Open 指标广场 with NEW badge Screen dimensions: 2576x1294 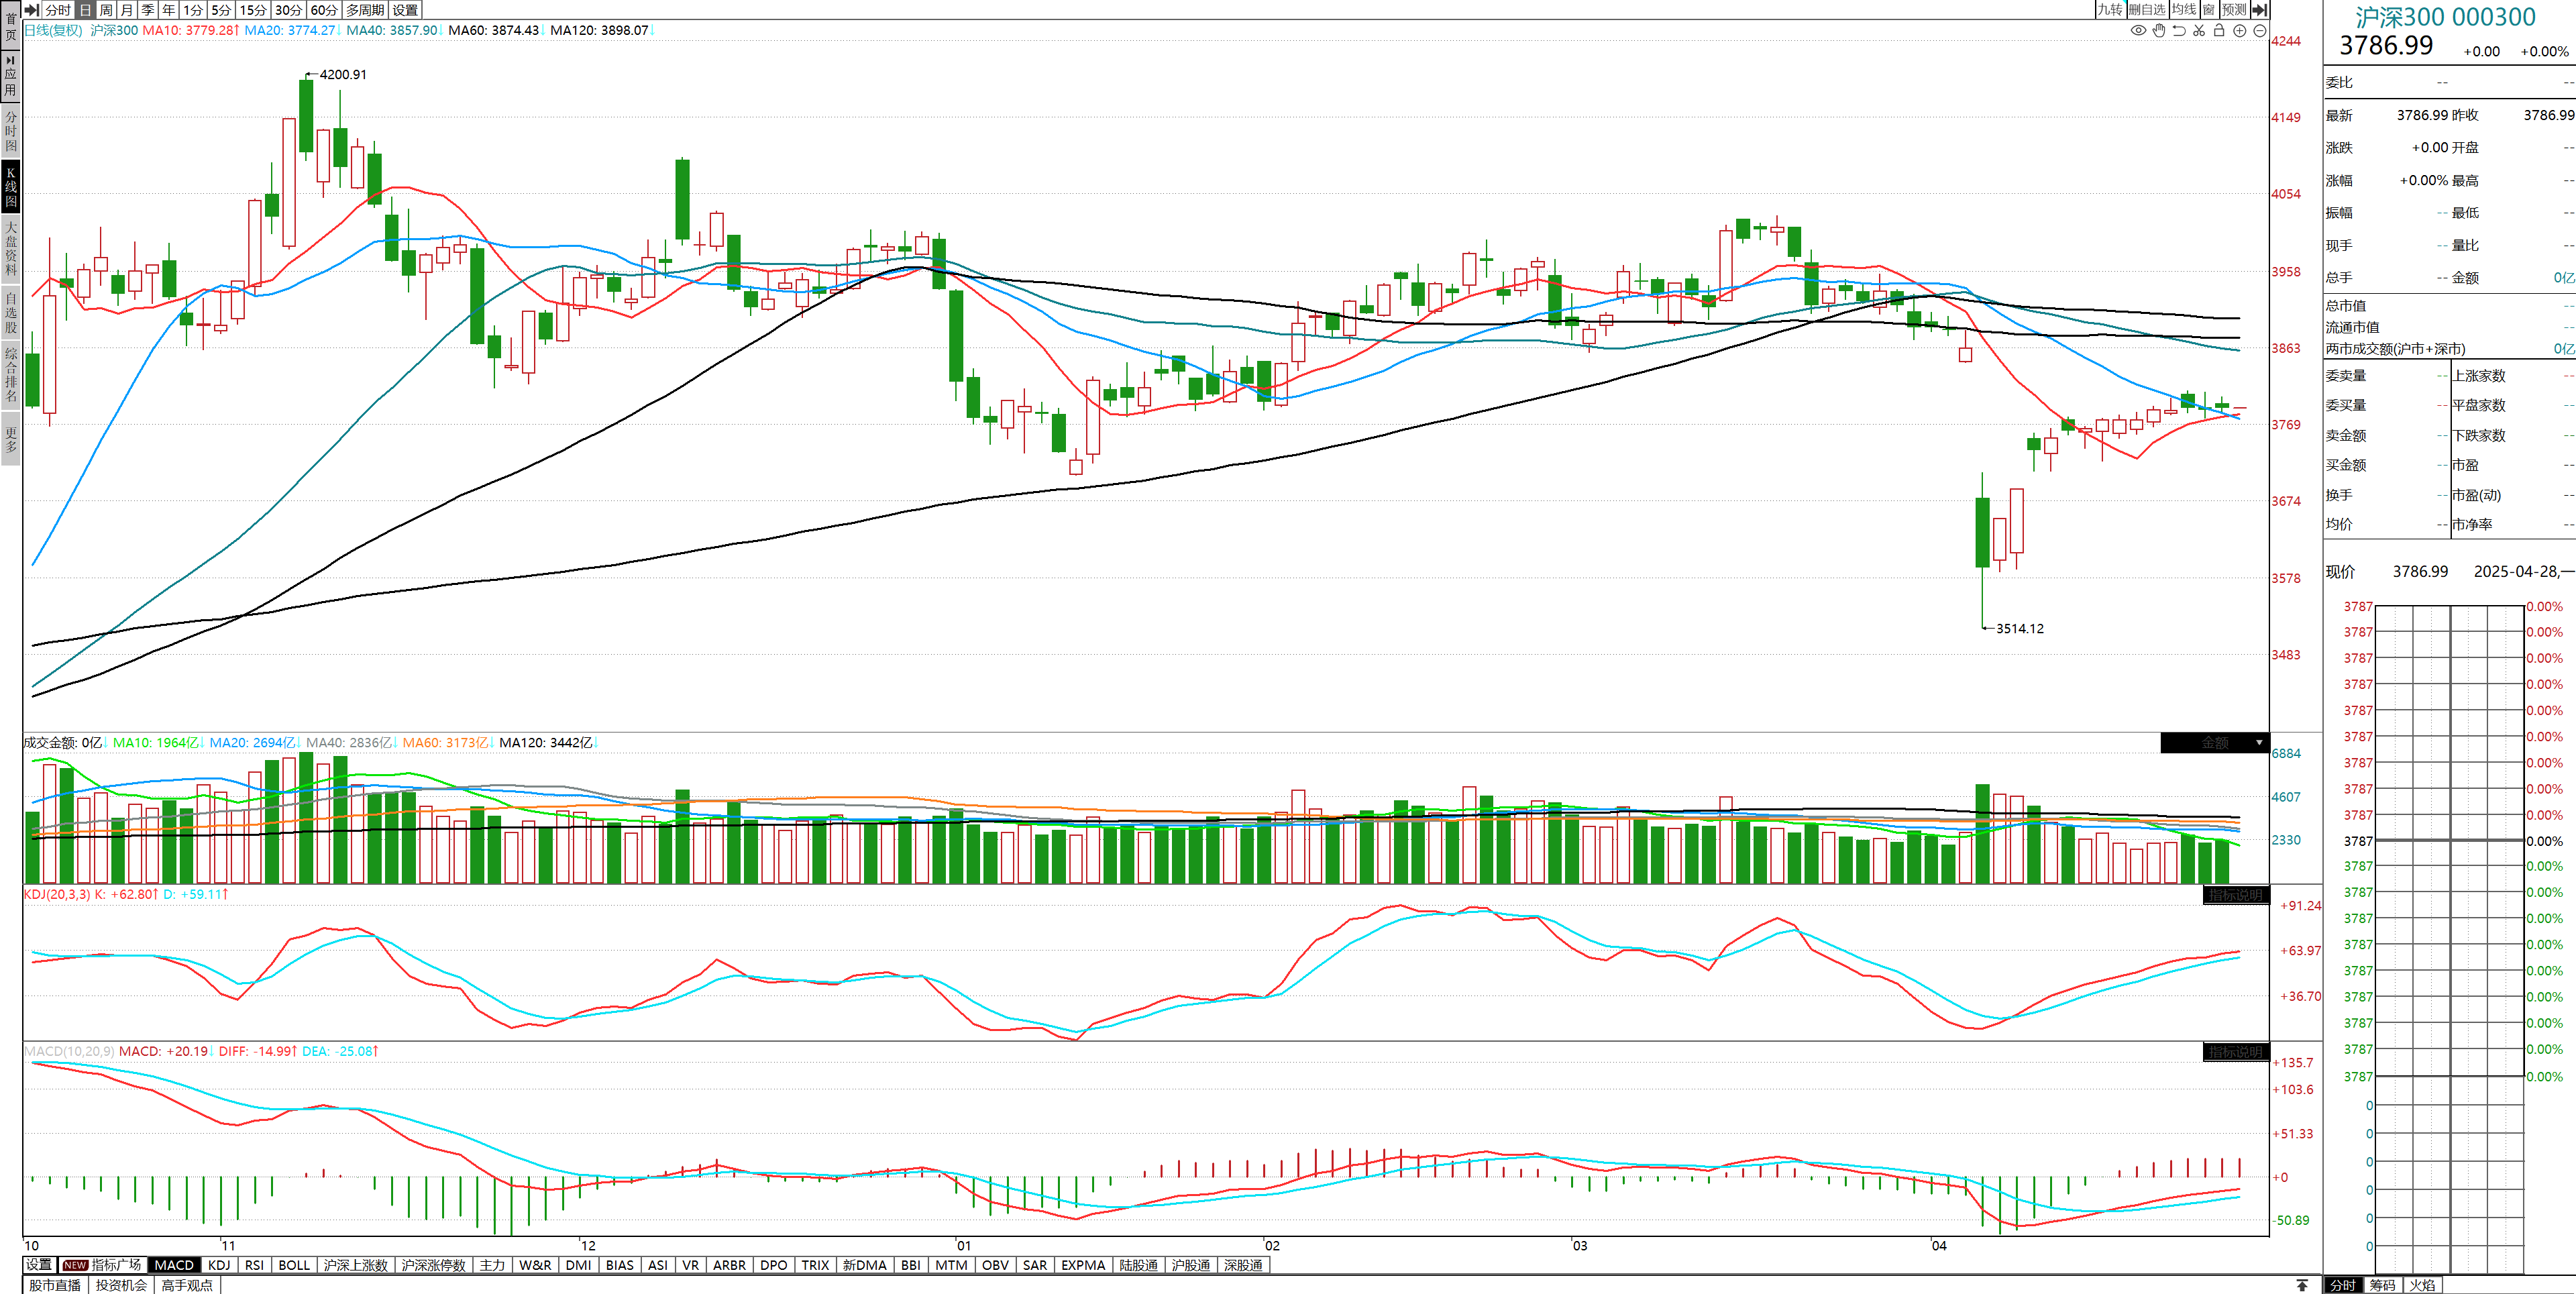[102, 1265]
